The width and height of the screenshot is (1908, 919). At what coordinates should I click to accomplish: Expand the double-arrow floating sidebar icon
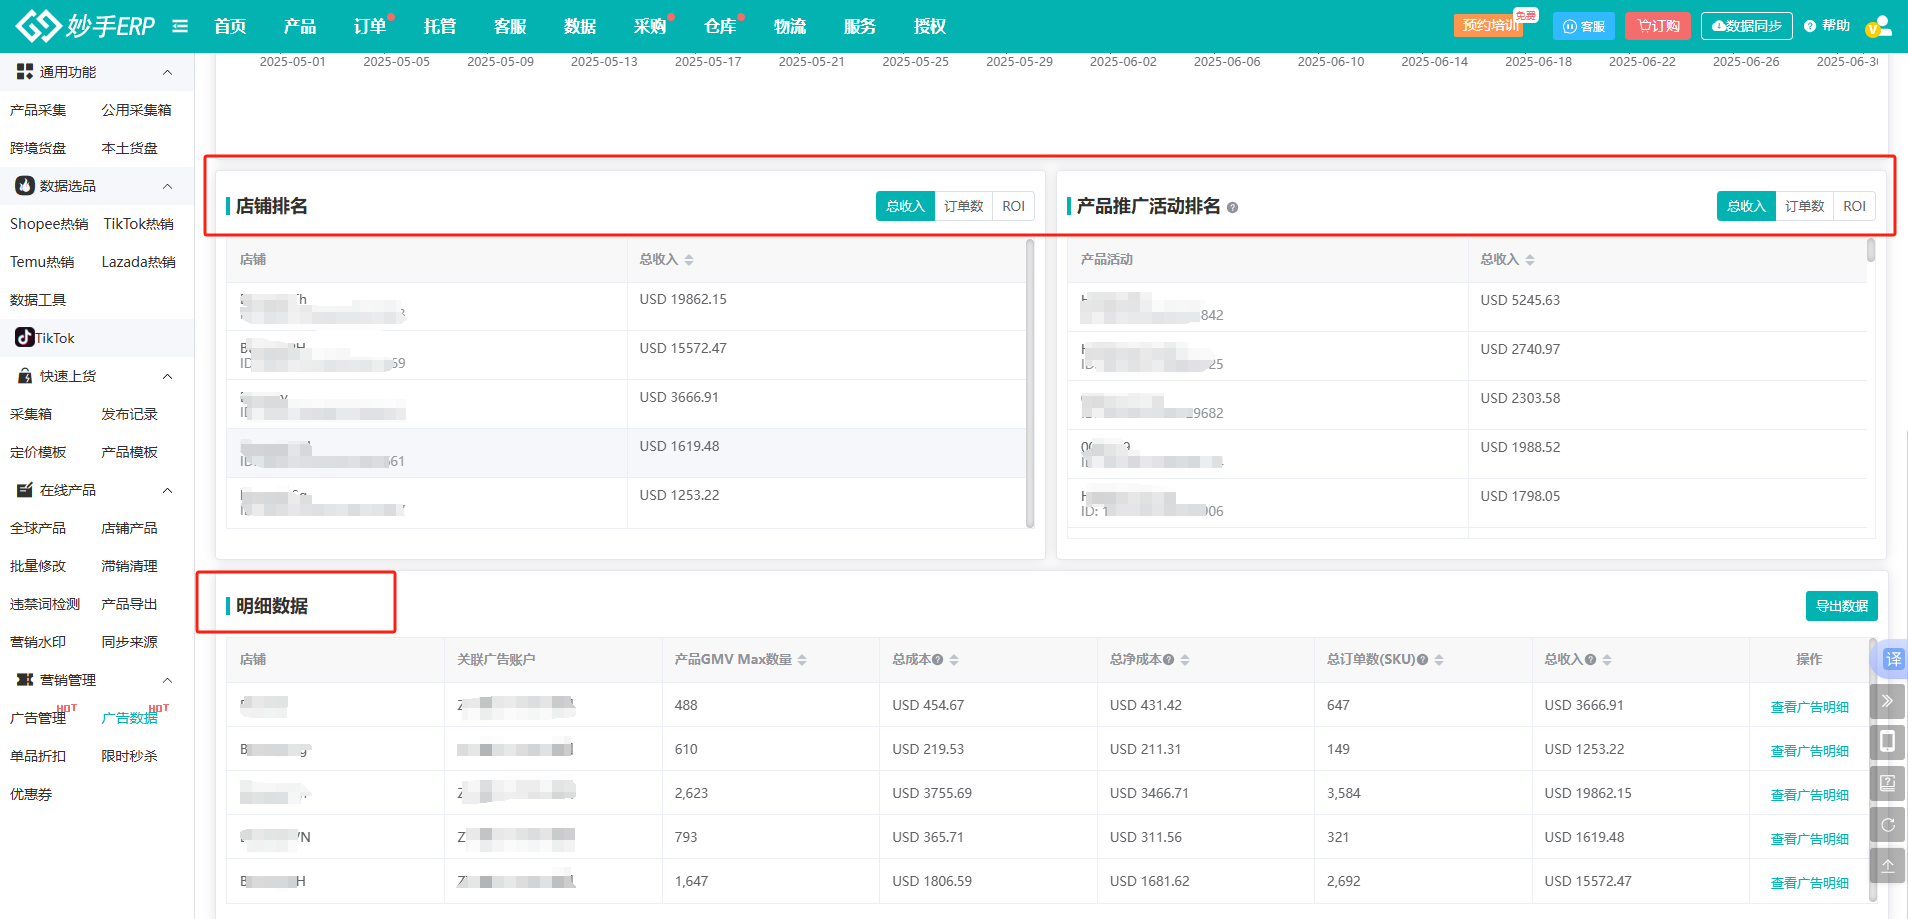click(x=1887, y=701)
